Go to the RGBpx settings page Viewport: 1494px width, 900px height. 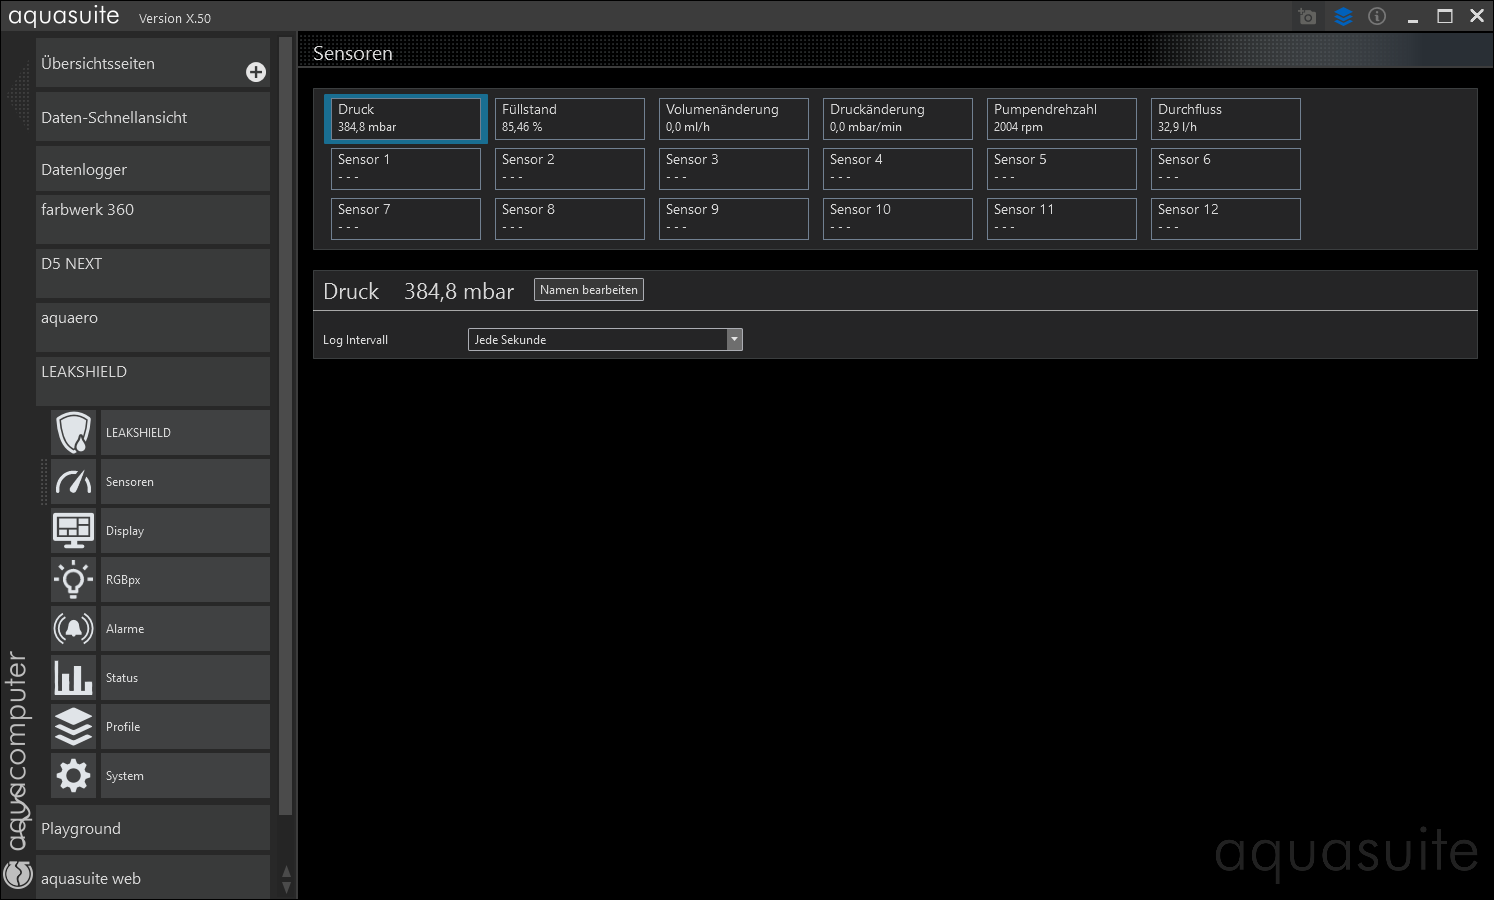click(x=185, y=580)
